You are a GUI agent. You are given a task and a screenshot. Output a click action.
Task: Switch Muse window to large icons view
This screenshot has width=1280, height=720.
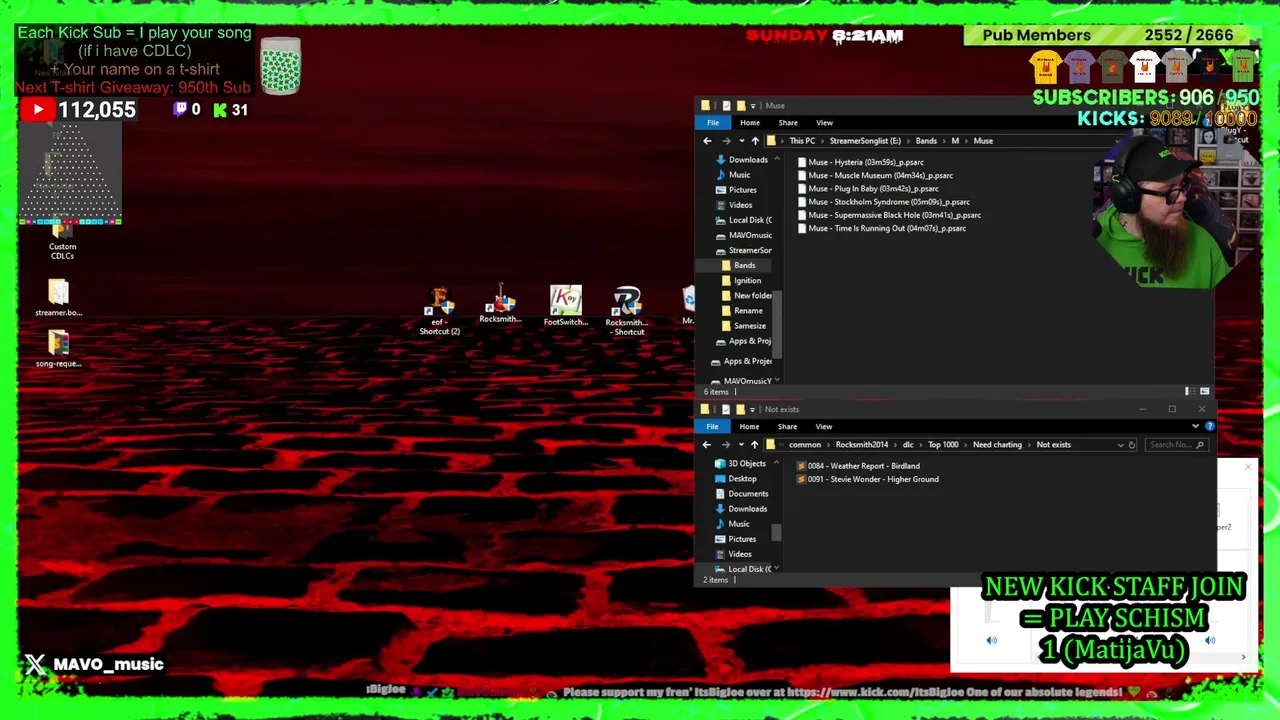[1204, 391]
